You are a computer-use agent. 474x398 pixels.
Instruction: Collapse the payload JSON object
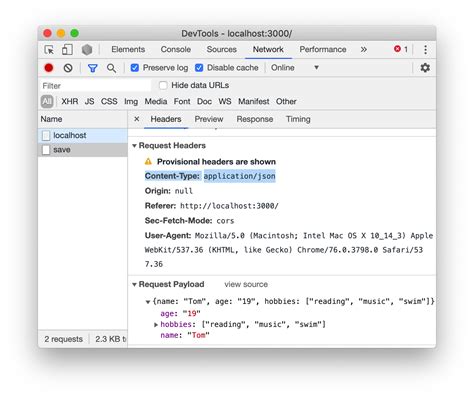point(148,302)
